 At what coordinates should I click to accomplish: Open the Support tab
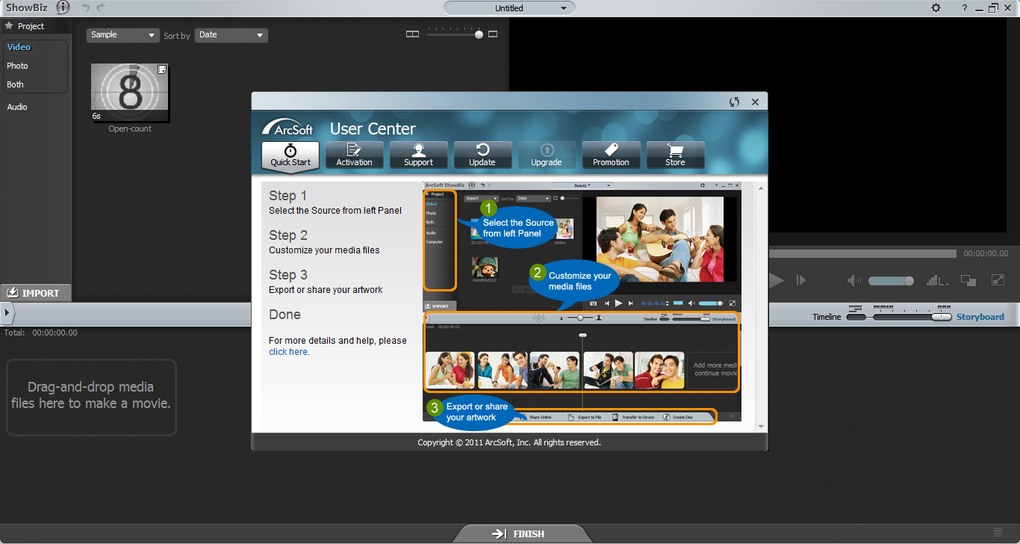point(418,156)
